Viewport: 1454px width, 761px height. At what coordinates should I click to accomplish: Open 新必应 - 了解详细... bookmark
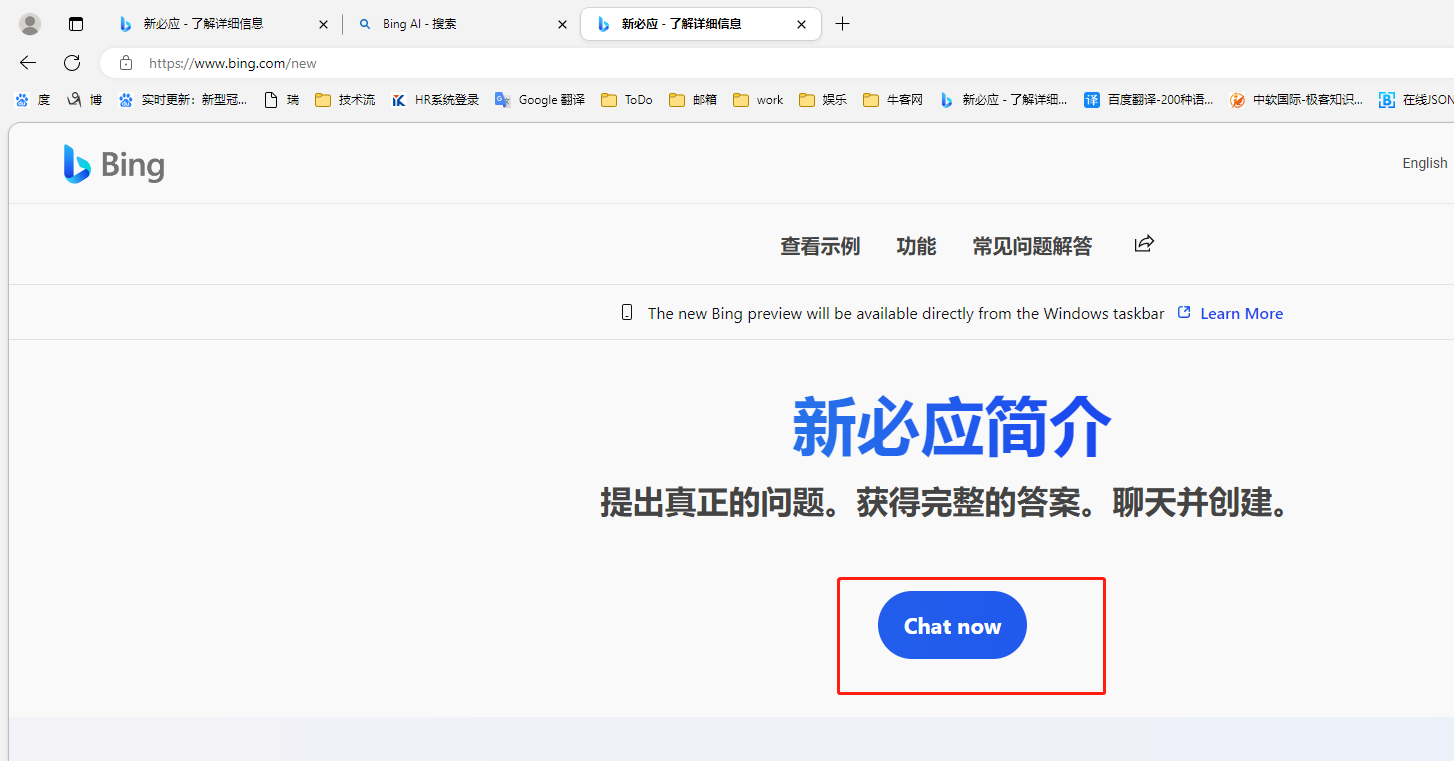coord(1003,100)
